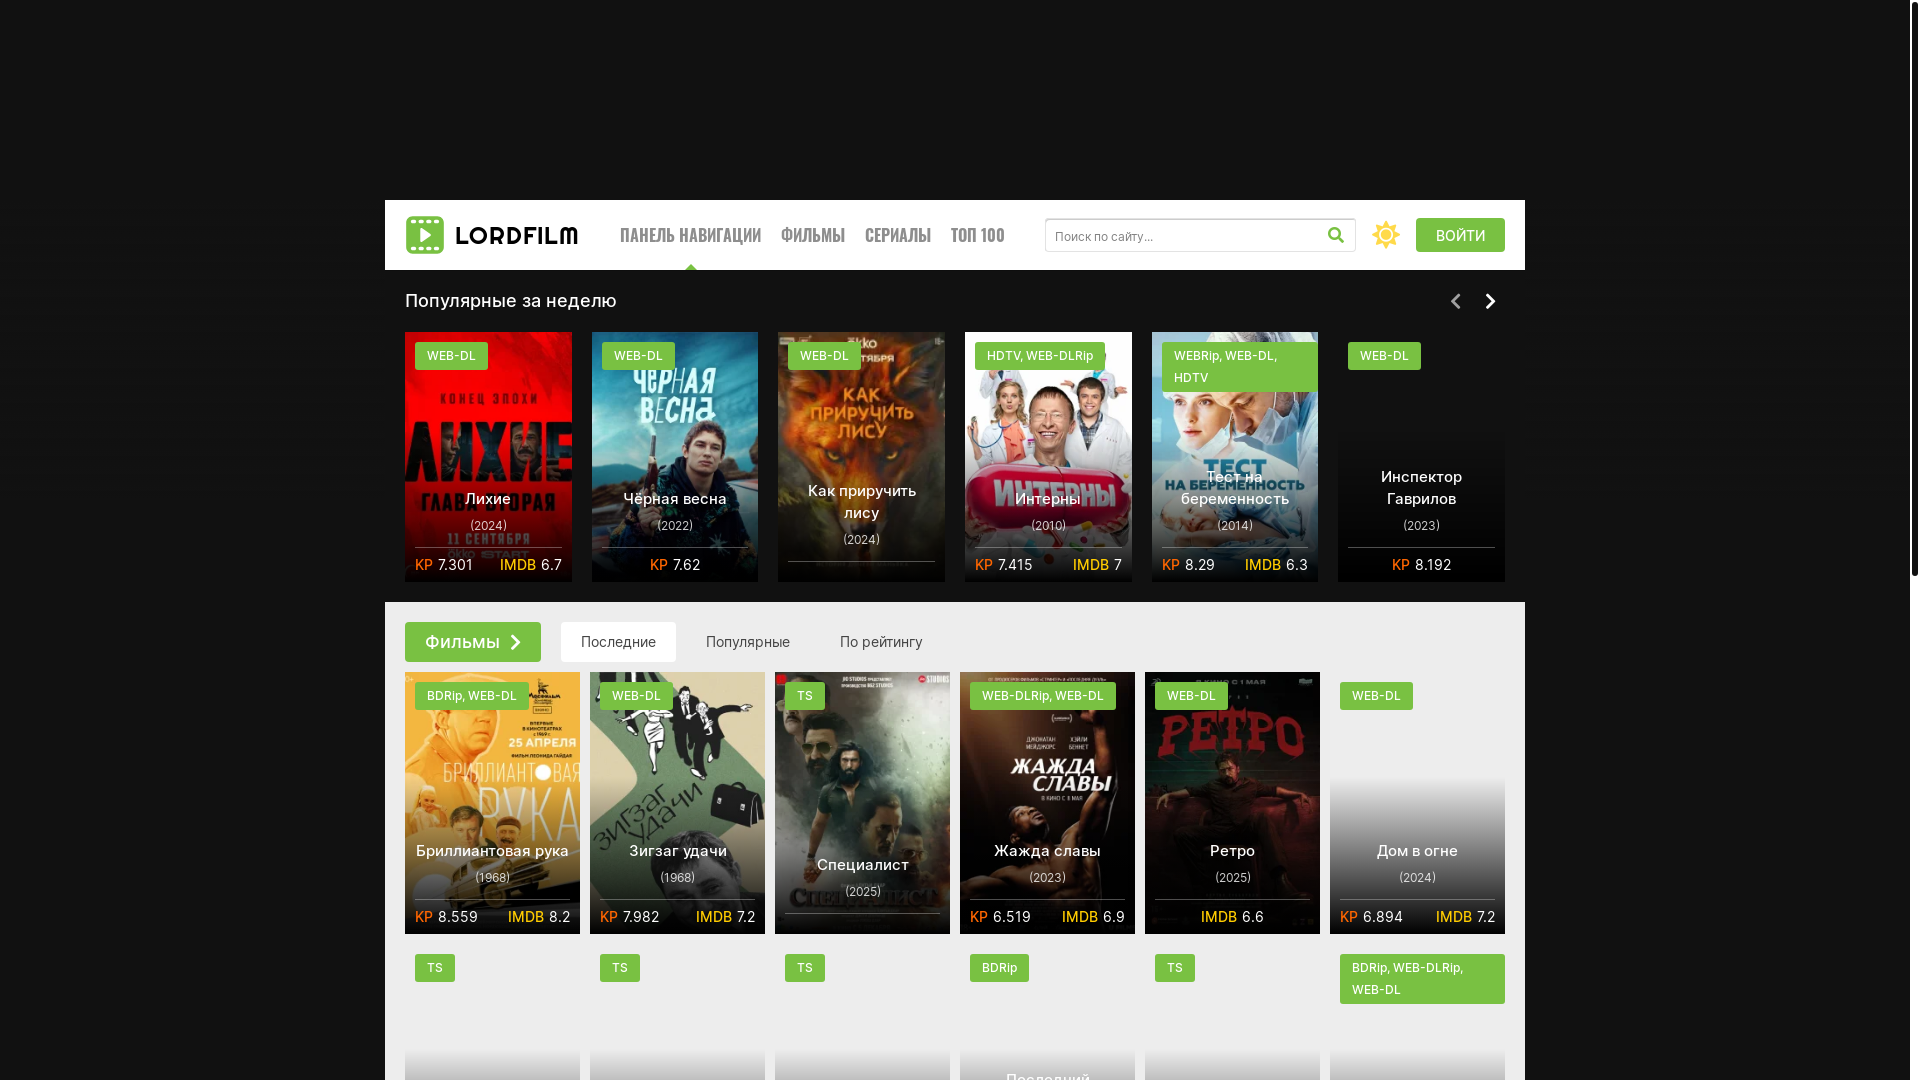This screenshot has height=1080, width=1920.
Task: Click KP 6.894 on Дом в огне
Action: 1371,917
